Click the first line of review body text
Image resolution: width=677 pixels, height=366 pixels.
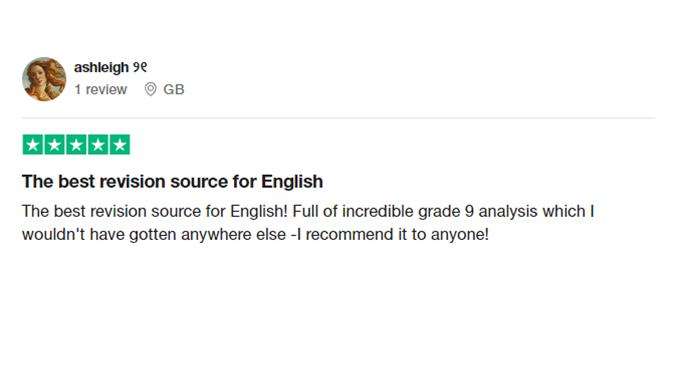click(x=308, y=211)
